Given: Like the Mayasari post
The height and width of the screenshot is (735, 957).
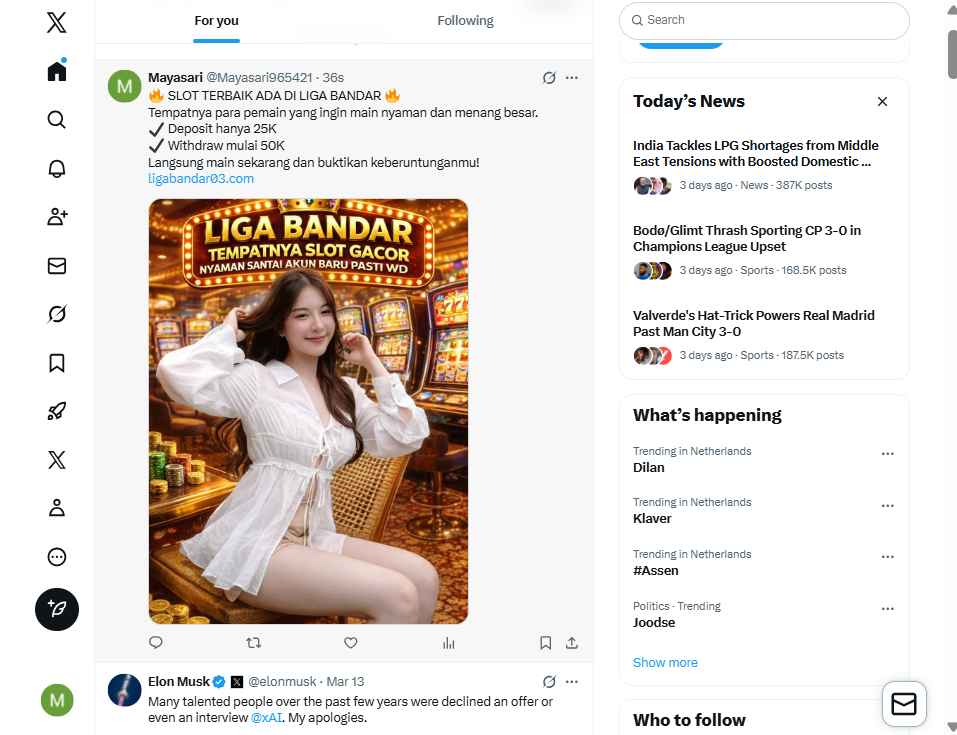Looking at the screenshot, I should tap(350, 643).
